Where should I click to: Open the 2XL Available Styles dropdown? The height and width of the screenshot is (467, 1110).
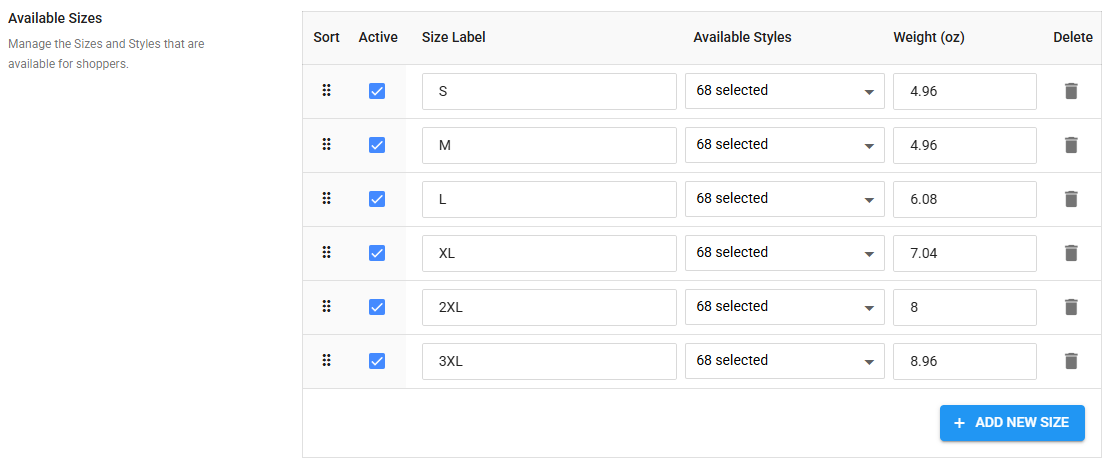click(784, 307)
